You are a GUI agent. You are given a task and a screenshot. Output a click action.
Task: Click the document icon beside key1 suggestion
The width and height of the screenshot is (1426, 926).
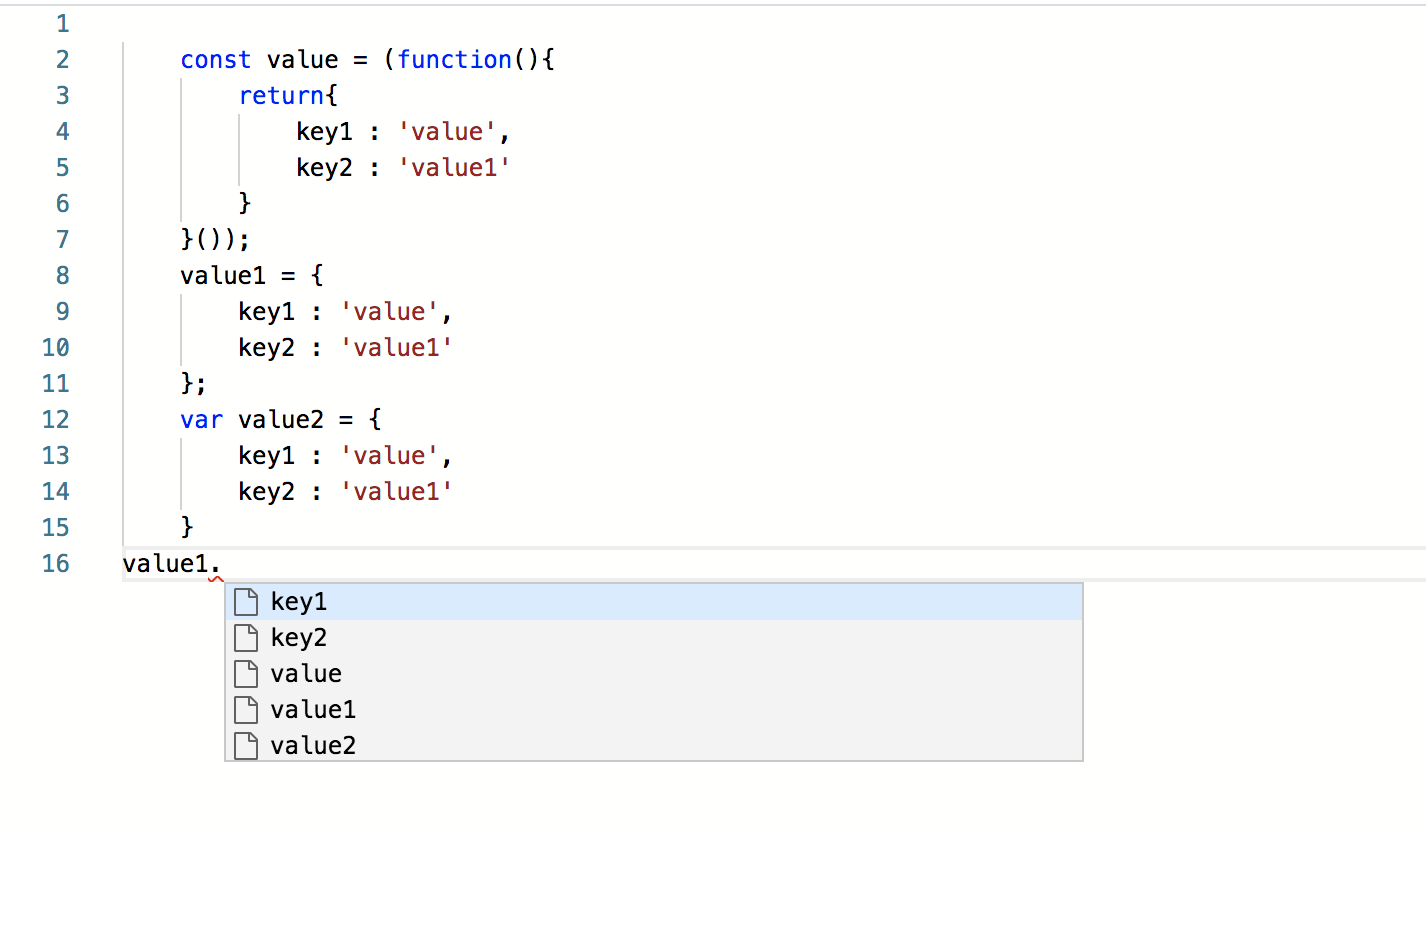pos(246,601)
